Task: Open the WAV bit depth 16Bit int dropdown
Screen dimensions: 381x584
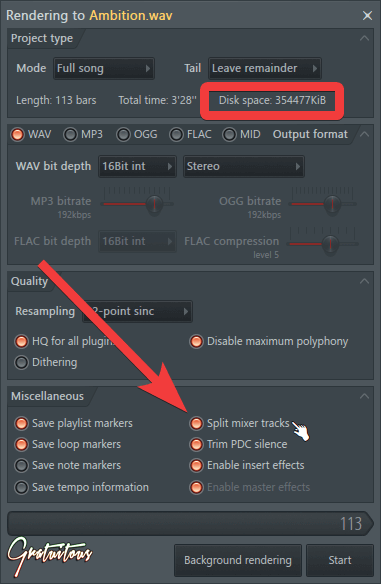Action: [137, 166]
